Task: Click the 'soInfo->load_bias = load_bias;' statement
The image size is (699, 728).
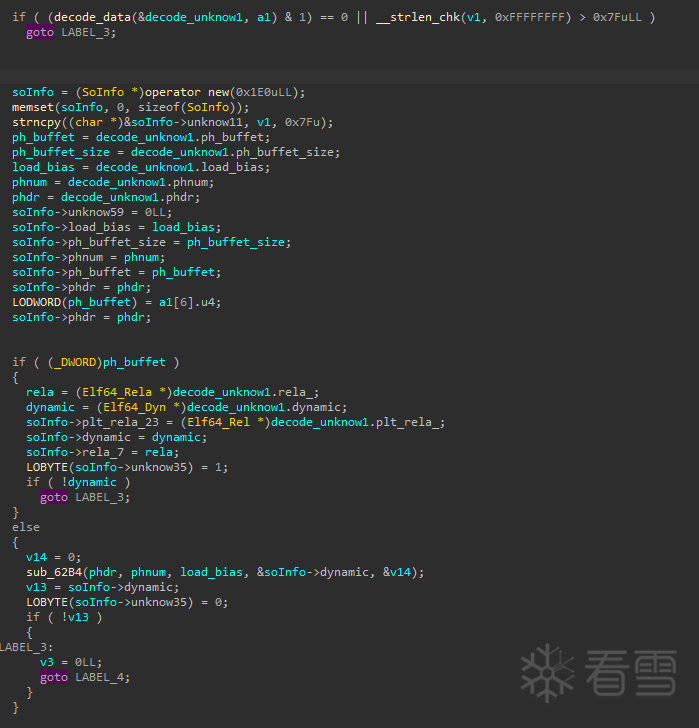Action: pos(116,227)
